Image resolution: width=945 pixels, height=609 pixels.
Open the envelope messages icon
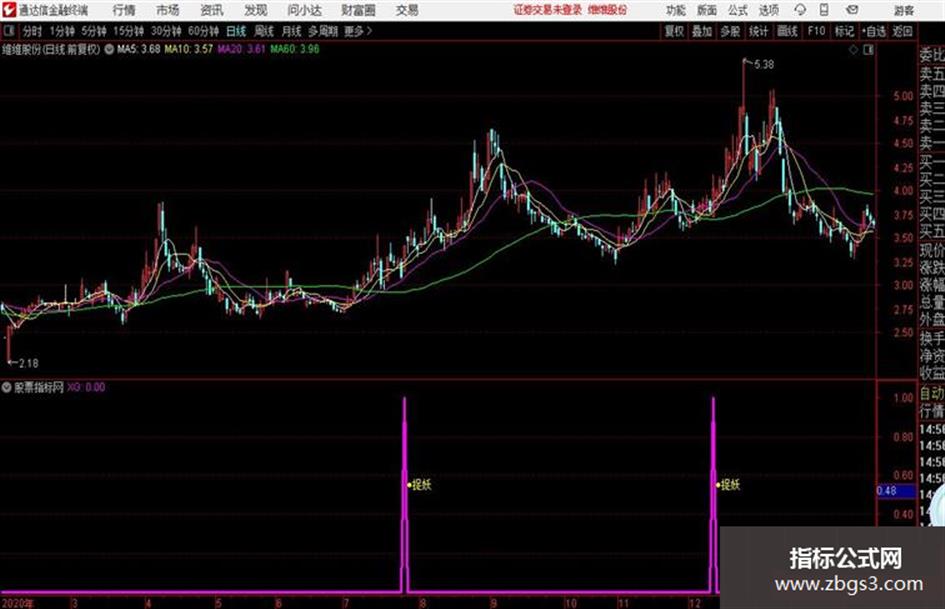point(852,10)
